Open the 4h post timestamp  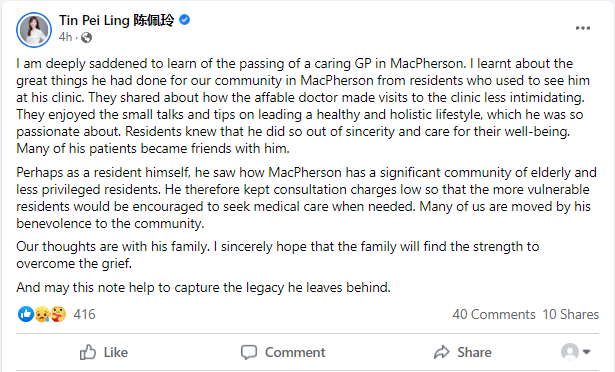tap(66, 37)
